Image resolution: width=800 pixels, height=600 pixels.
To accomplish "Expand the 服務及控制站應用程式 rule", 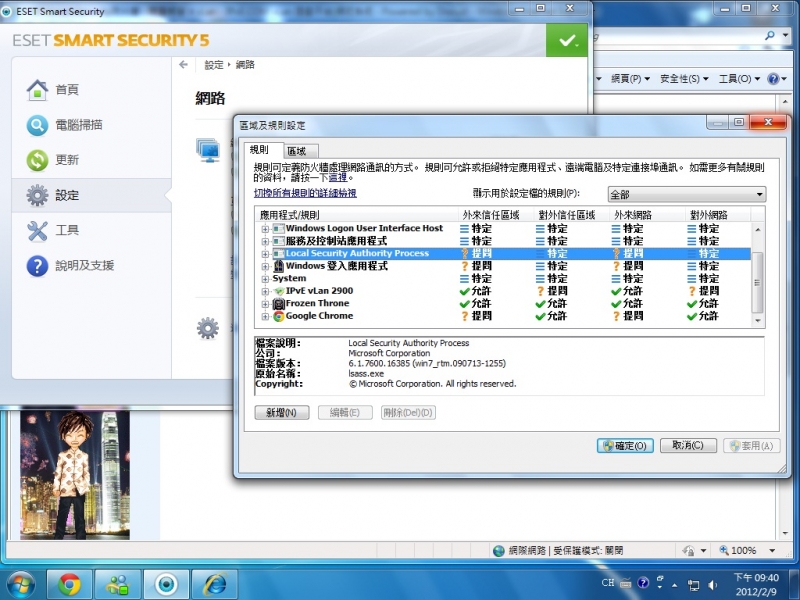I will click(265, 241).
